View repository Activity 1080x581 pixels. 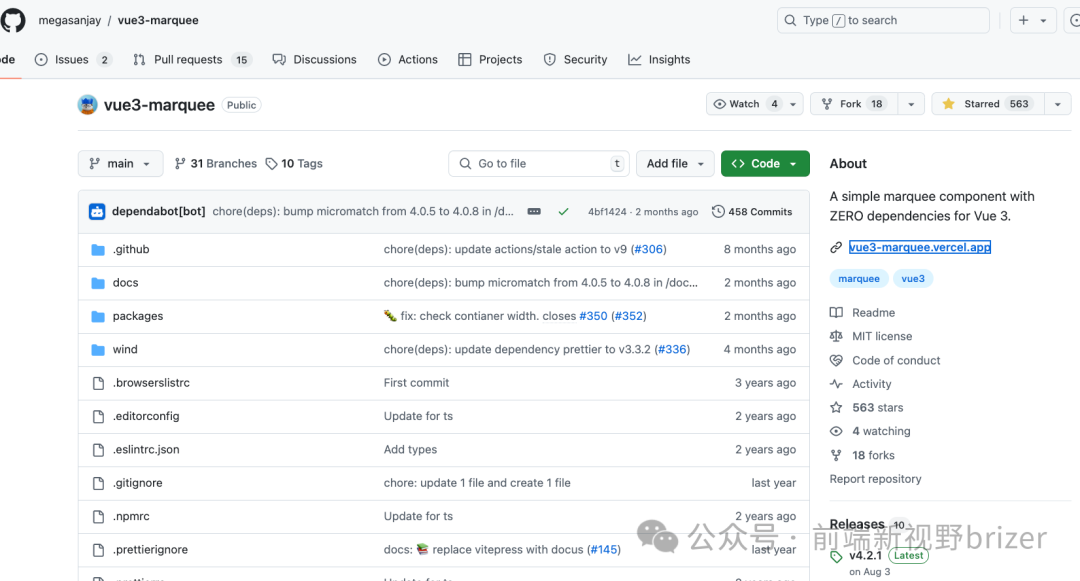[861, 384]
